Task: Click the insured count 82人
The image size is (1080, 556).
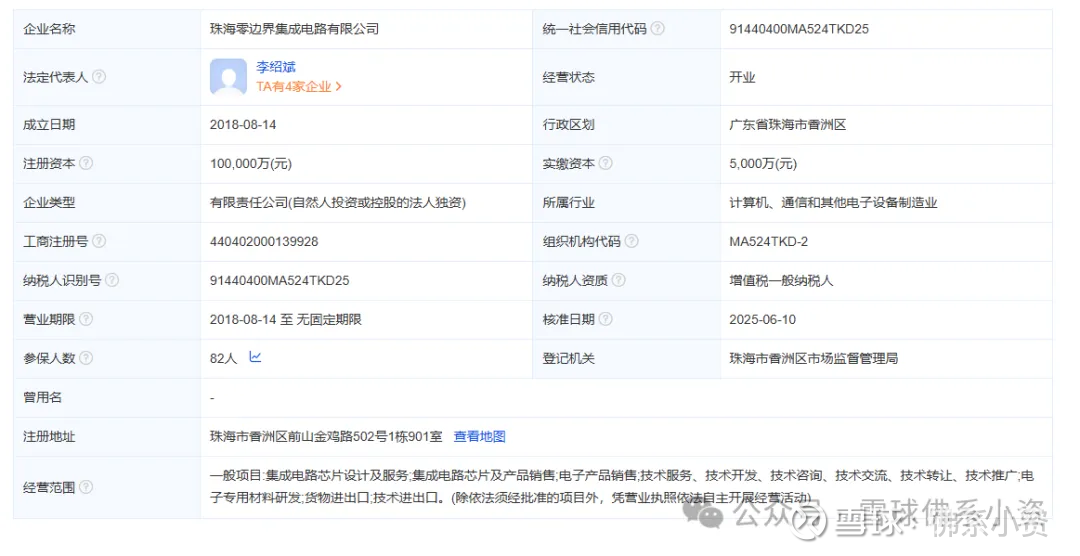Action: 223,358
